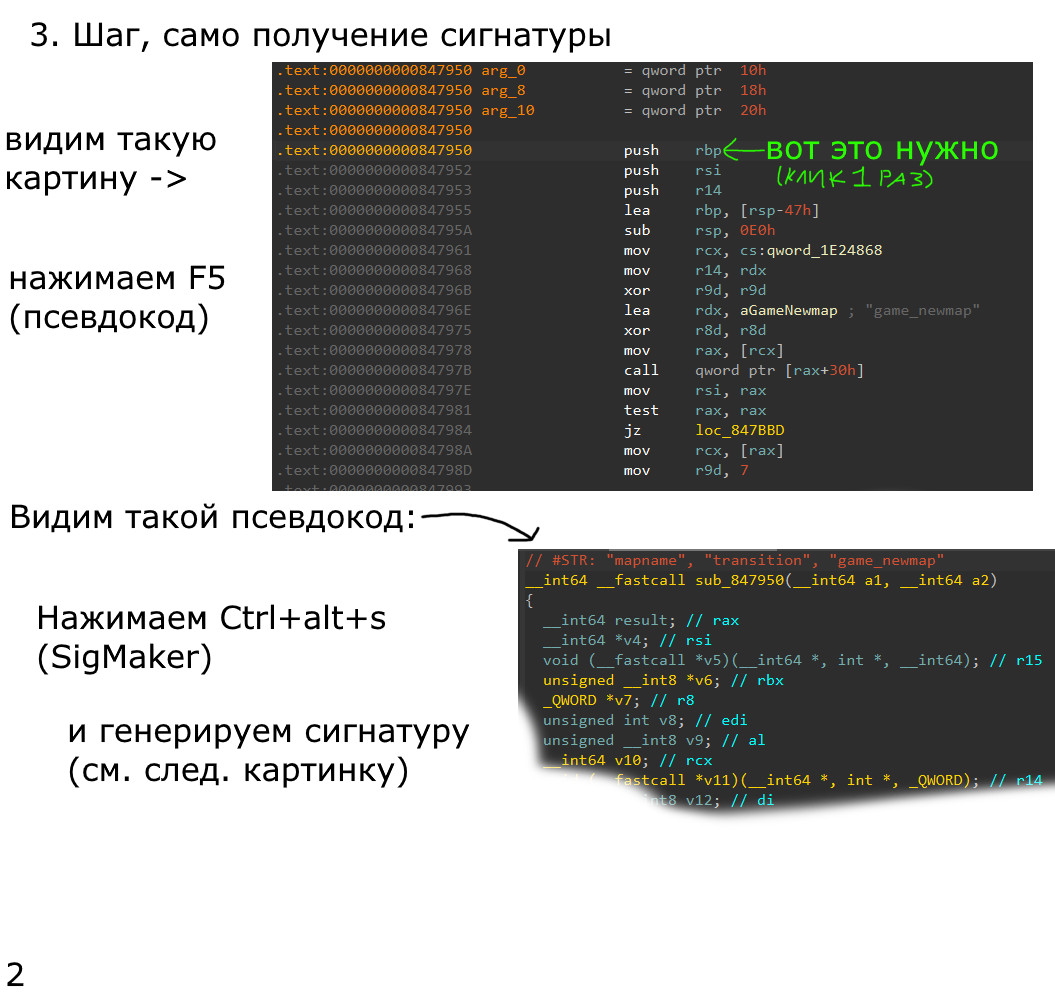Select the push r14 instruction
1055x1000 pixels.
coord(672,190)
